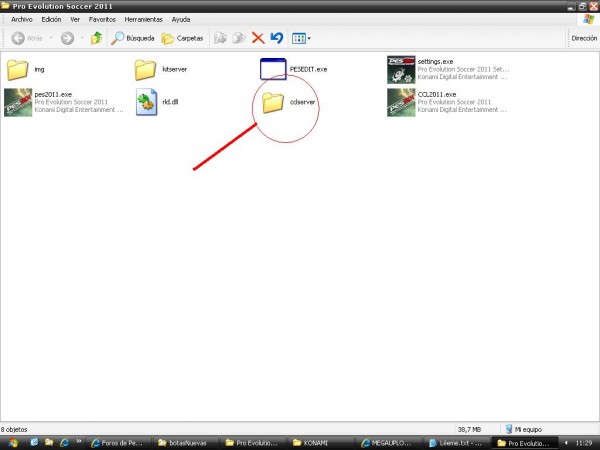
Task: Toggle the Carpetas folder pane
Action: (x=182, y=38)
